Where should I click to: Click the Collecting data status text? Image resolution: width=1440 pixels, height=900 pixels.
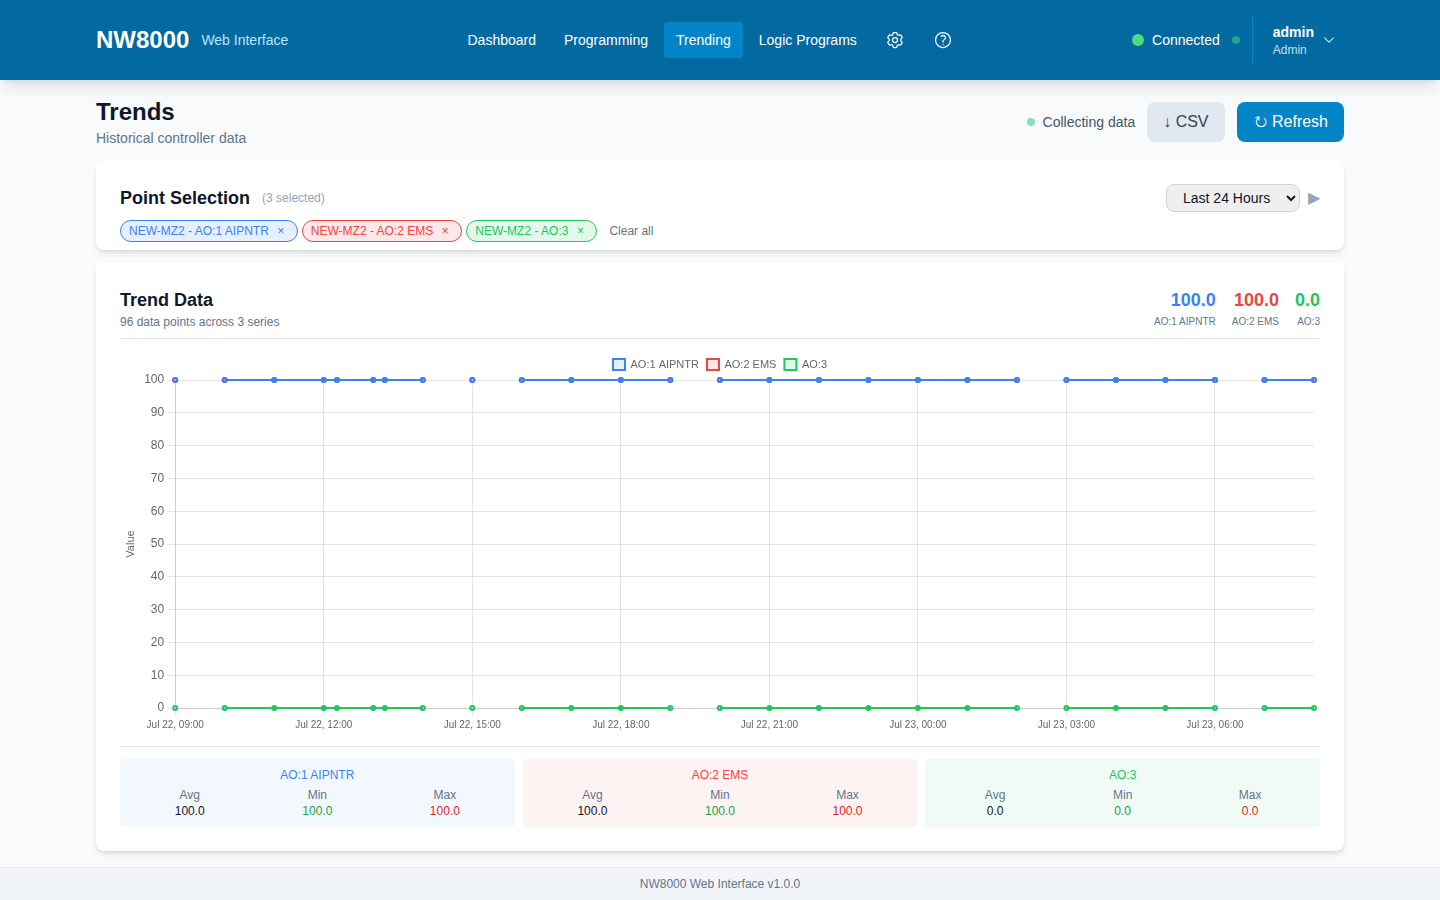tap(1089, 122)
